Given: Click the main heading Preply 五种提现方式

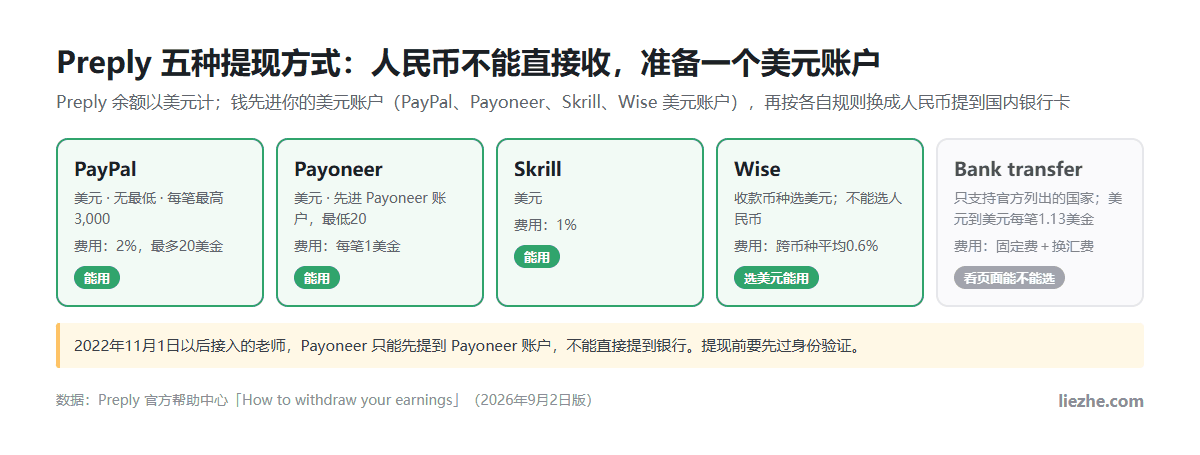Looking at the screenshot, I should click(x=468, y=62).
